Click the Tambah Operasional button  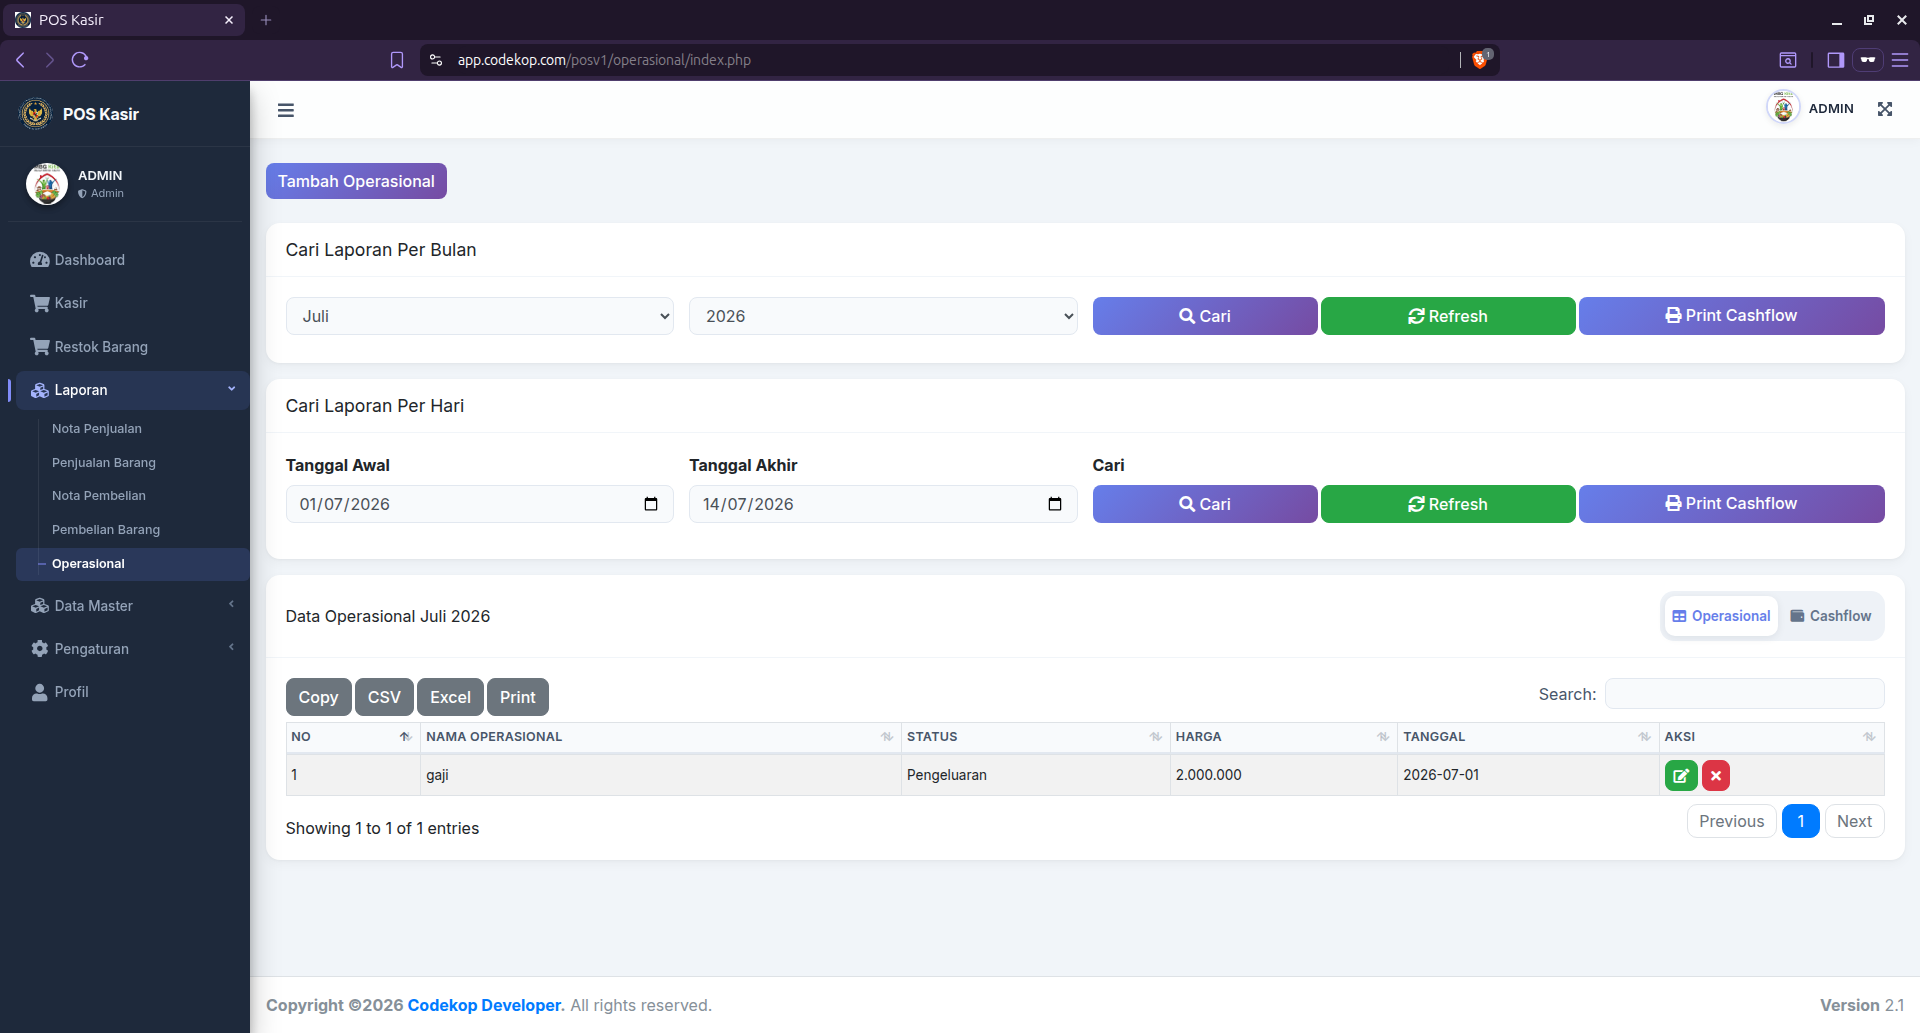pyautogui.click(x=356, y=181)
